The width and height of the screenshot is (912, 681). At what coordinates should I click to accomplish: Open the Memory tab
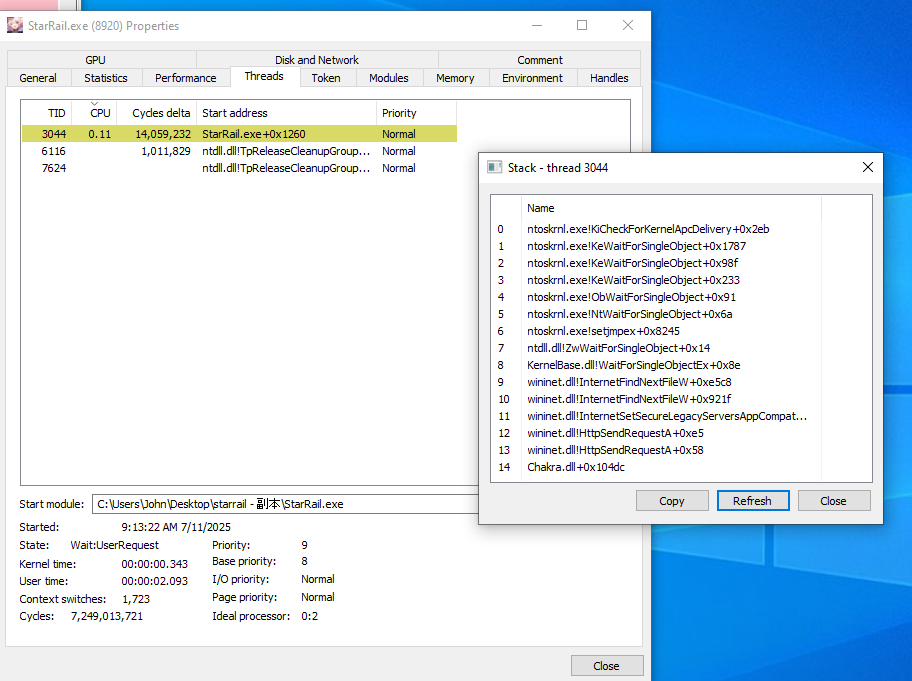[455, 78]
